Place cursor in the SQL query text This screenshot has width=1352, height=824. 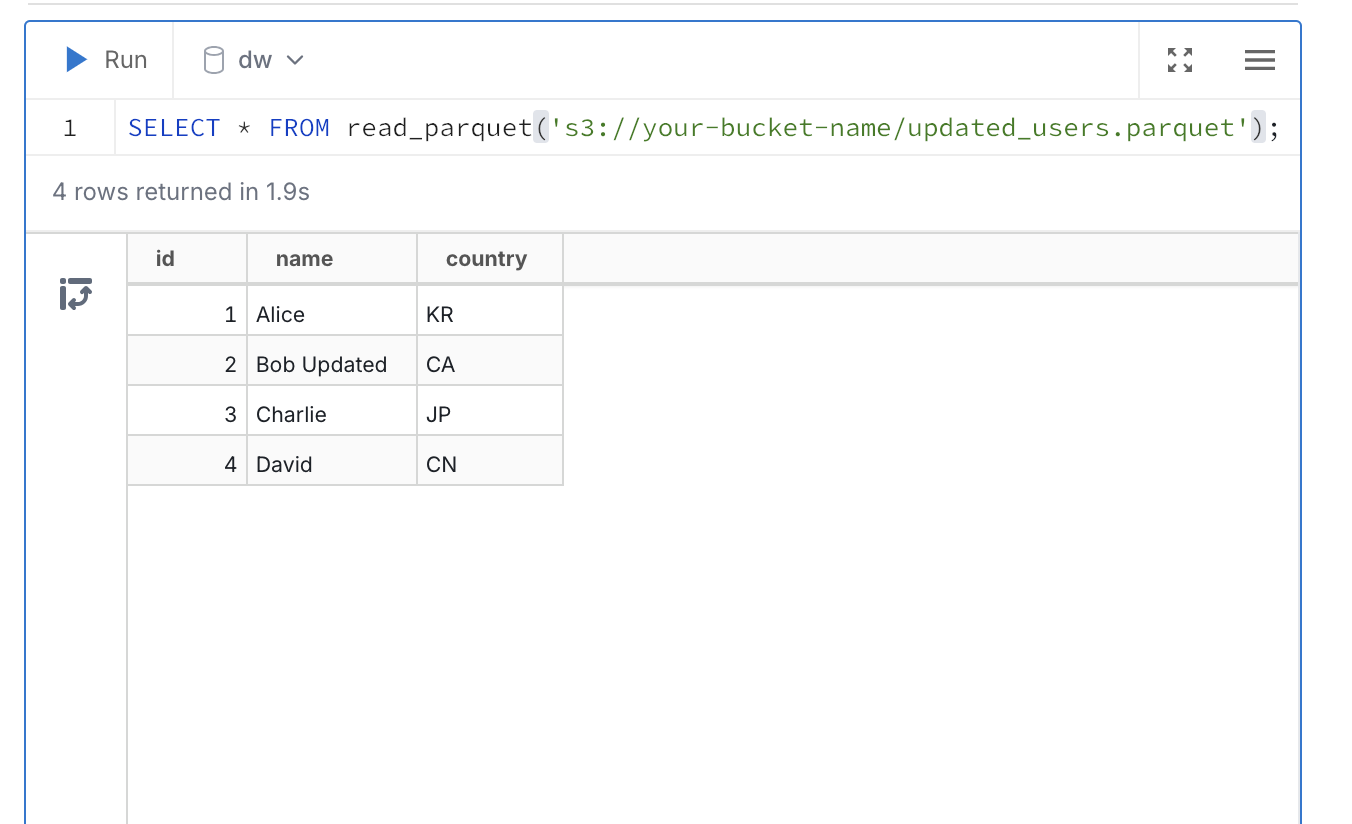click(x=300, y=127)
